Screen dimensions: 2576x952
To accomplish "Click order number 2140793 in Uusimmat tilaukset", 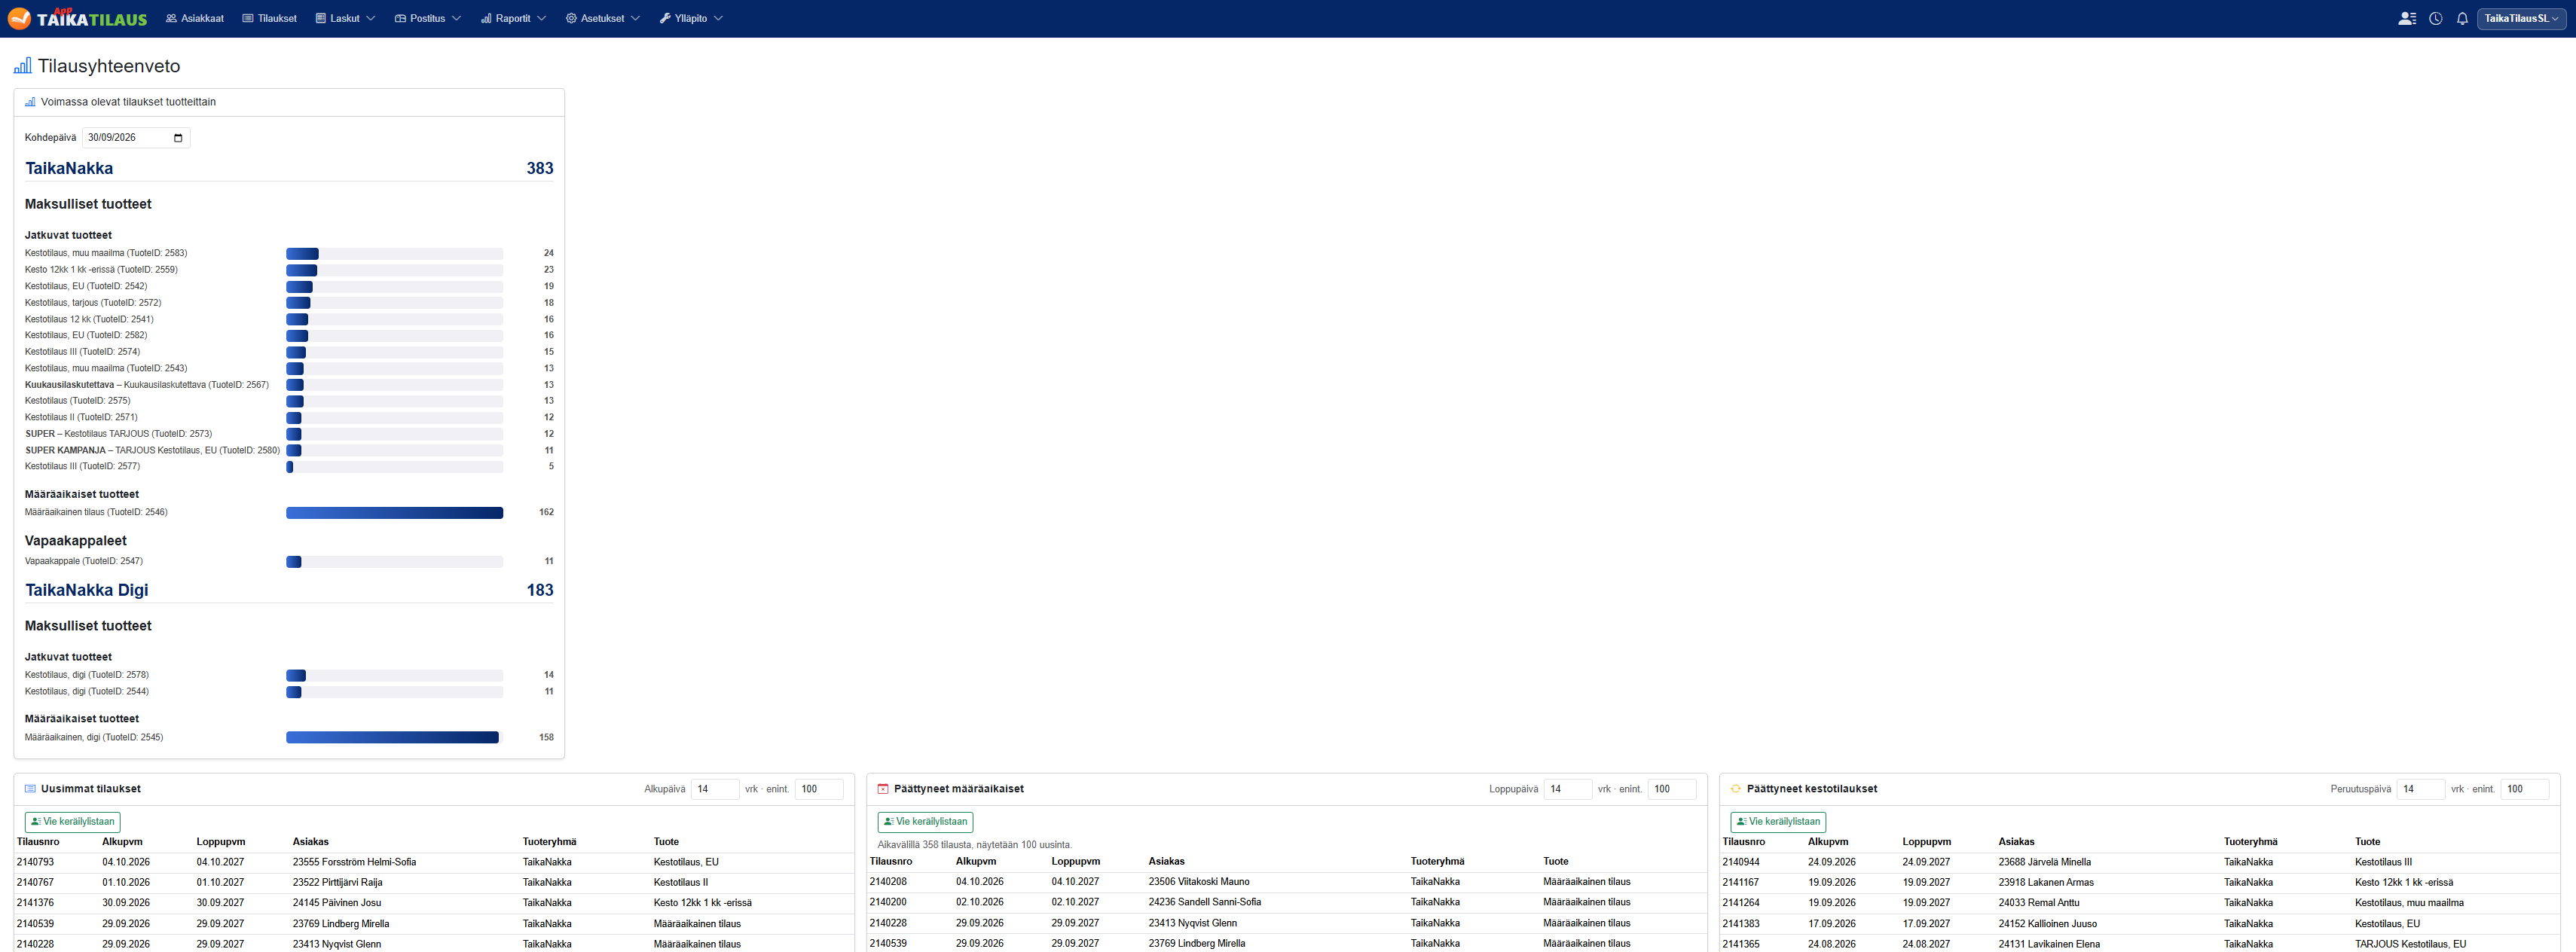I will pyautogui.click(x=36, y=862).
